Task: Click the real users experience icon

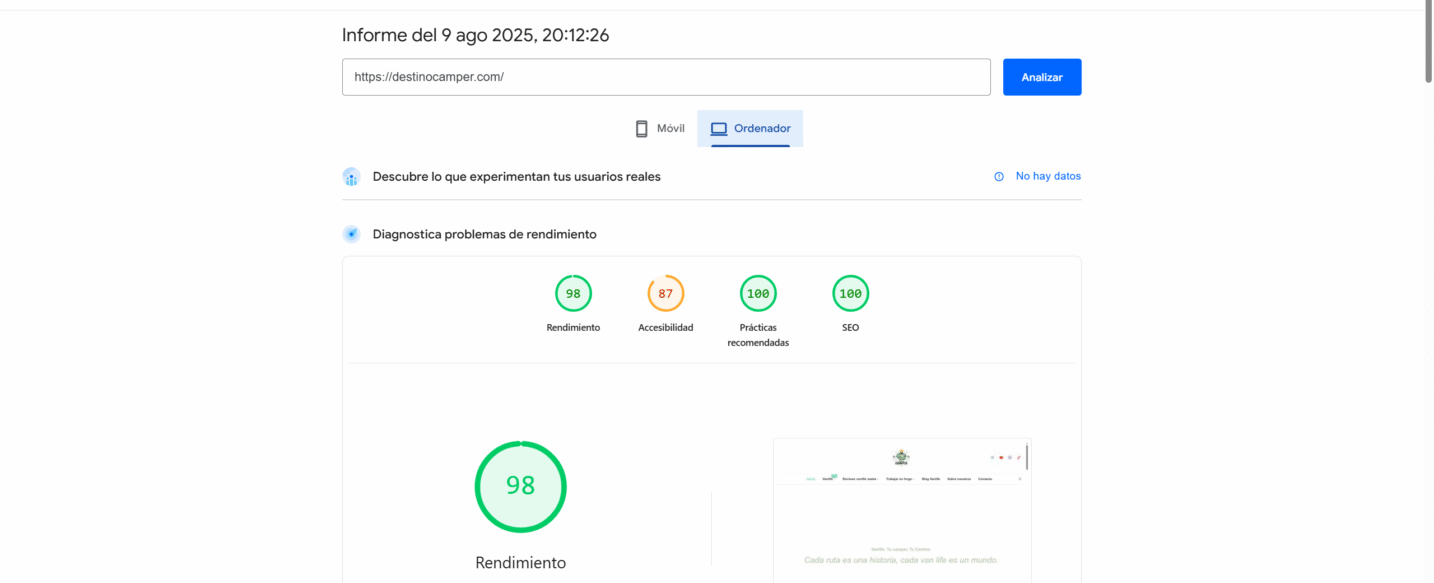Action: [x=351, y=177]
